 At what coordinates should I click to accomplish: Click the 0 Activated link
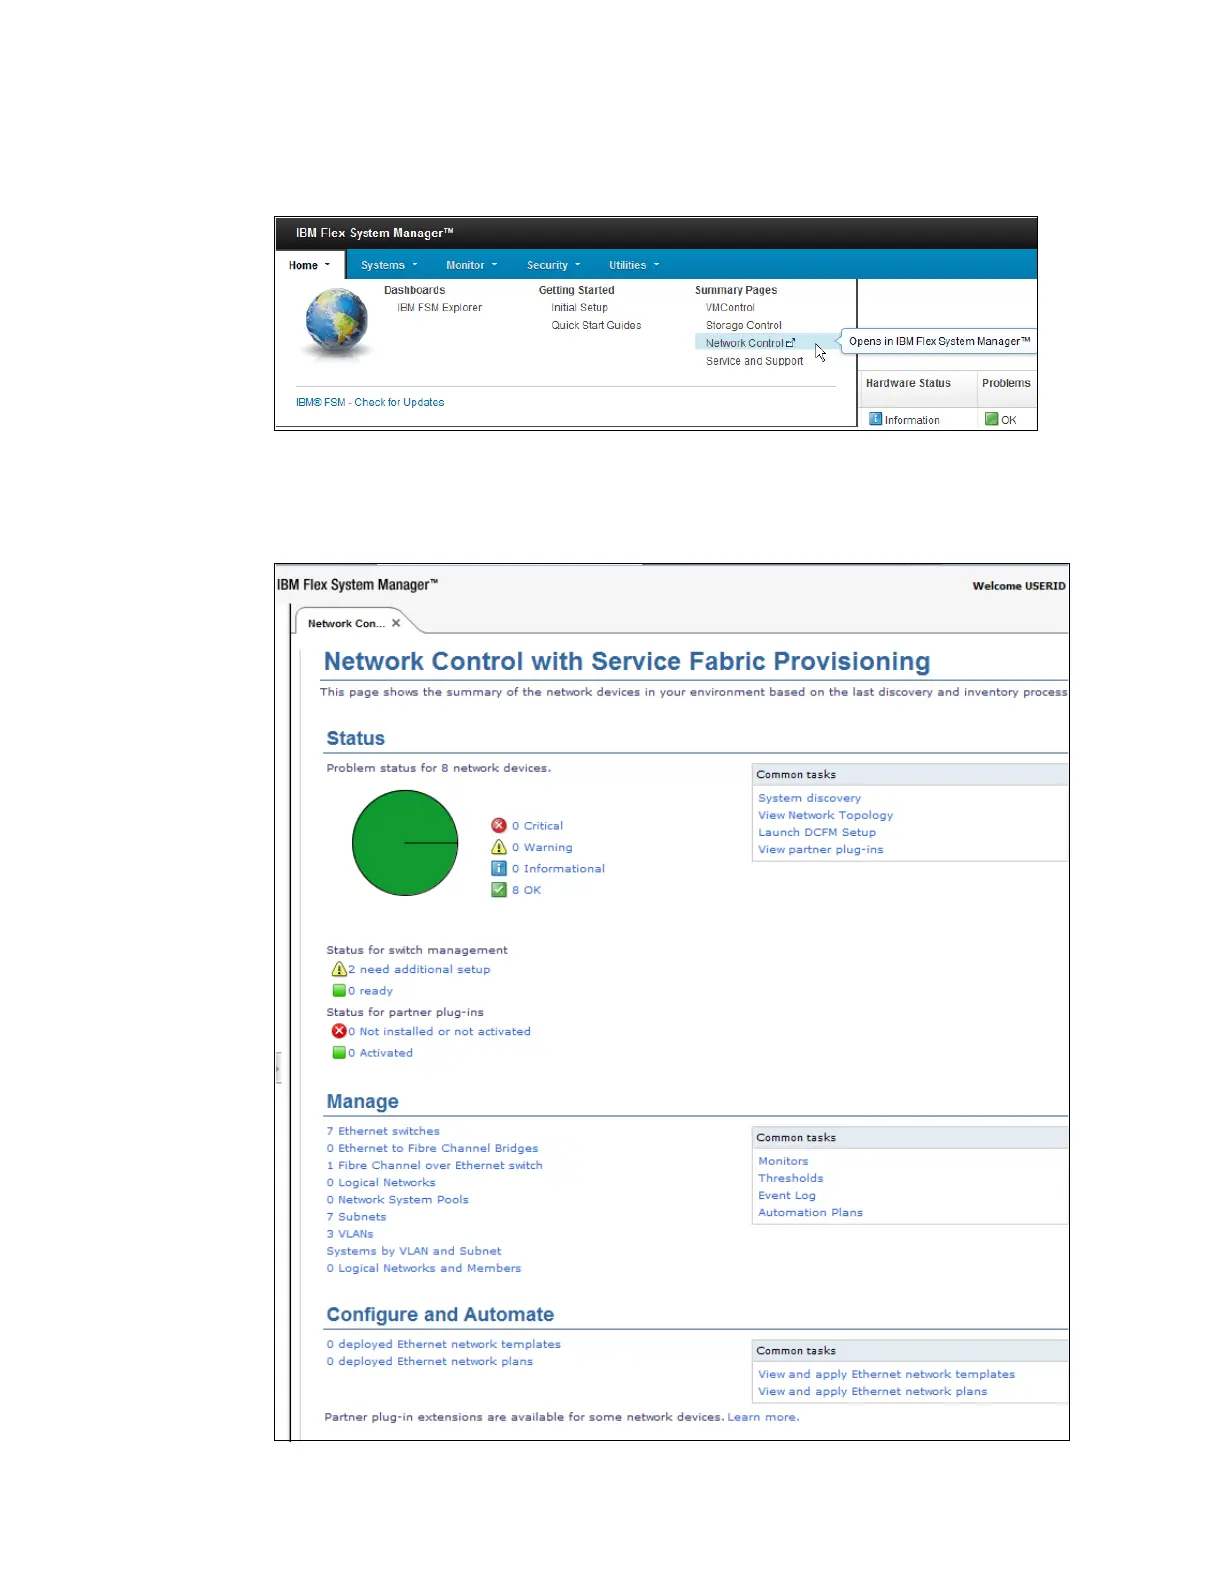coord(380,1052)
